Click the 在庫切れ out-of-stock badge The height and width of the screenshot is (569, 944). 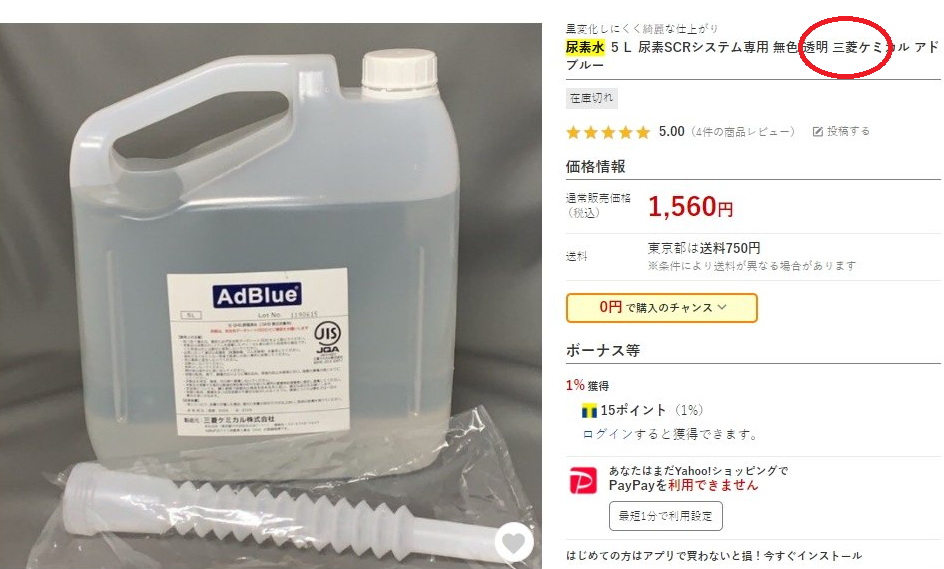point(591,98)
